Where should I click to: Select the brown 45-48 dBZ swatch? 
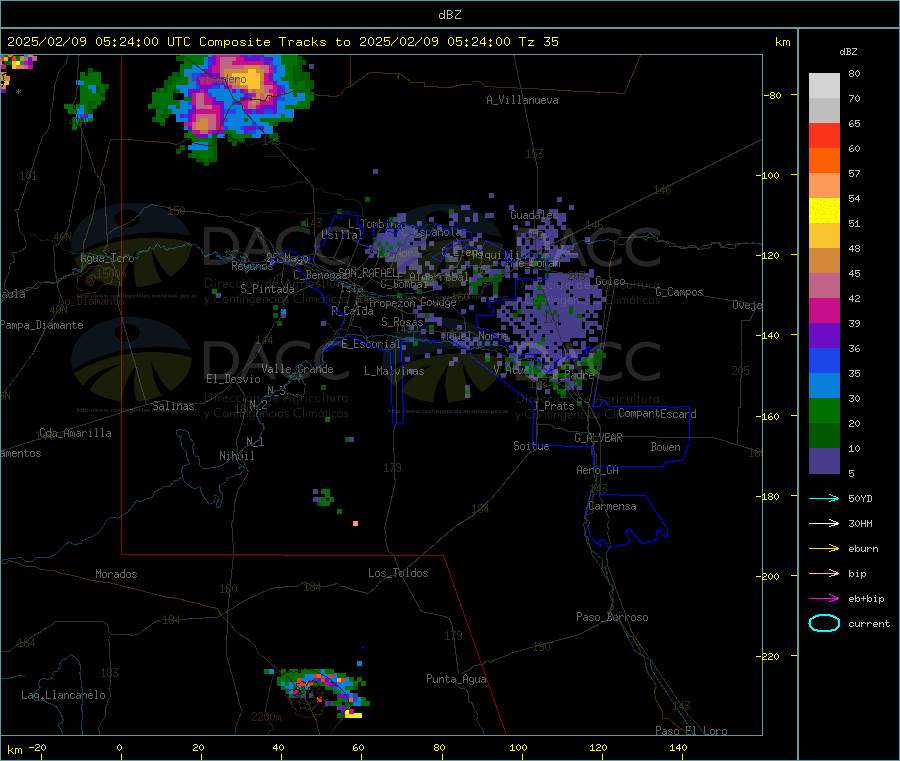824,261
